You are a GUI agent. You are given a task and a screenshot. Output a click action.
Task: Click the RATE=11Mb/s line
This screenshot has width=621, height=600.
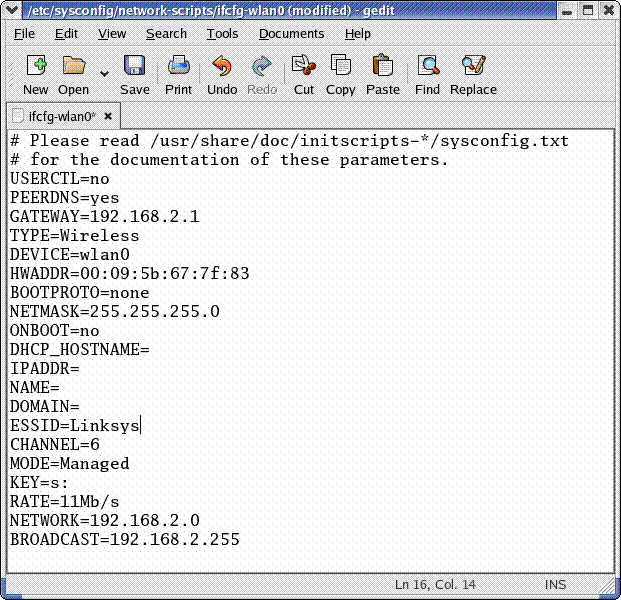point(65,502)
